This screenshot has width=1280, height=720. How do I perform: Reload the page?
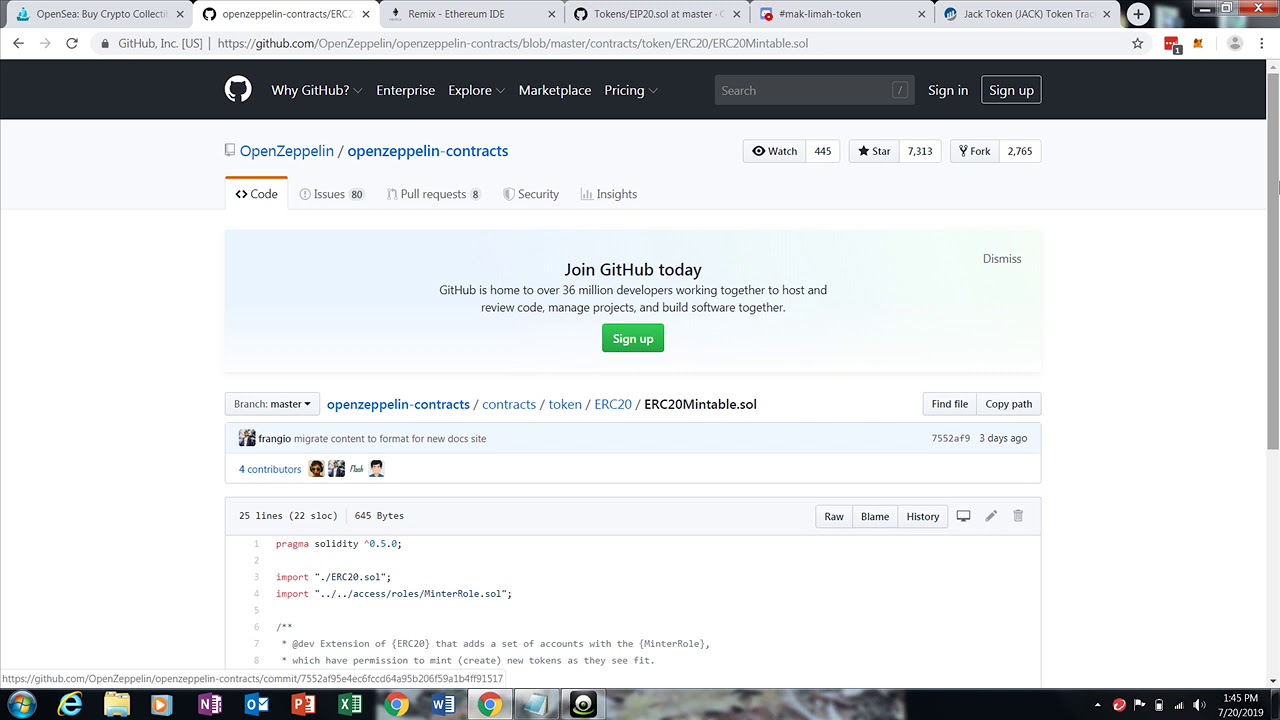click(72, 43)
